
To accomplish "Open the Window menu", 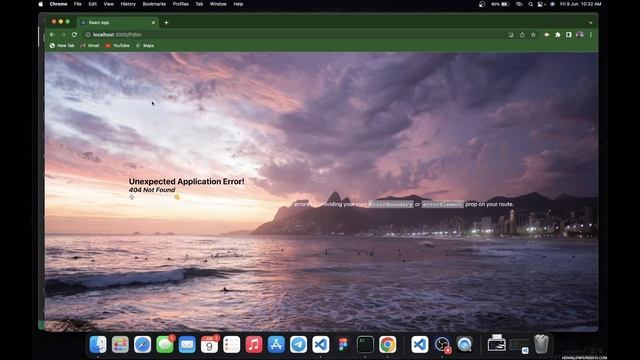I will pyautogui.click(x=218, y=4).
